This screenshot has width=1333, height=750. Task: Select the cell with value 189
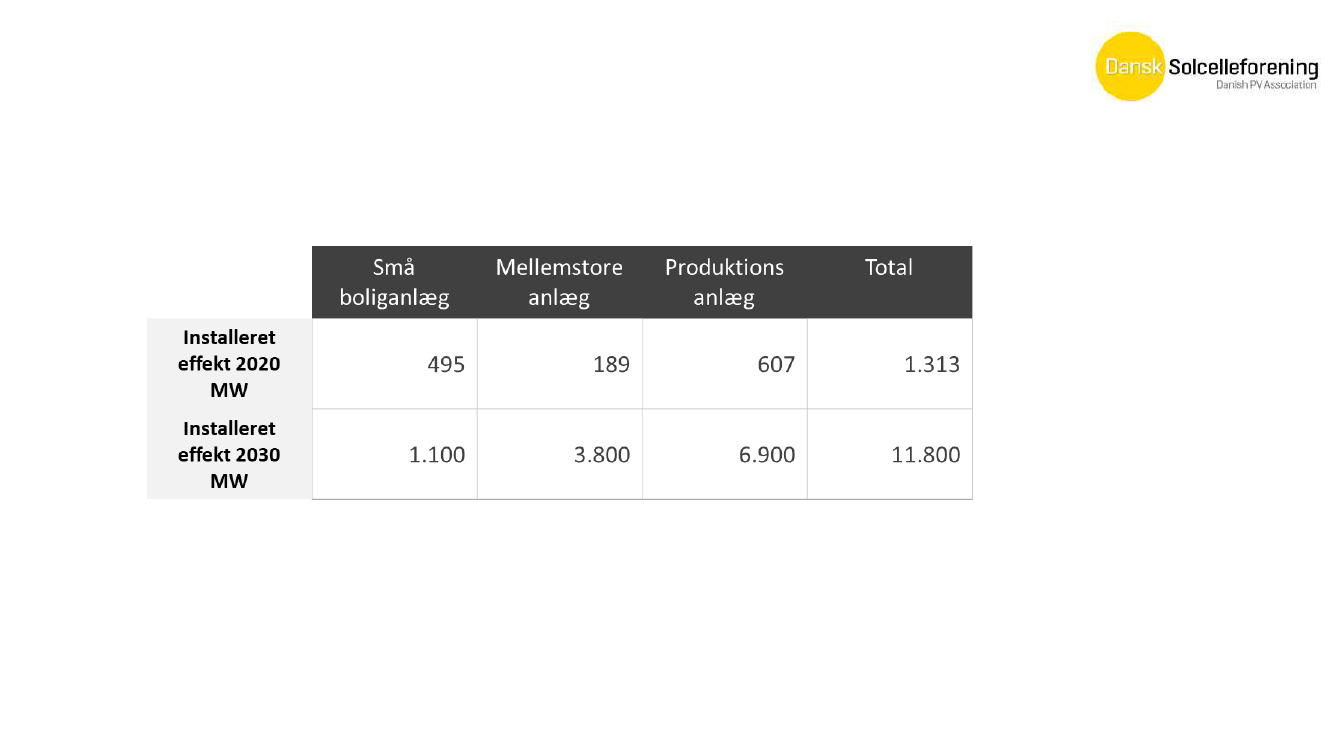[560, 364]
